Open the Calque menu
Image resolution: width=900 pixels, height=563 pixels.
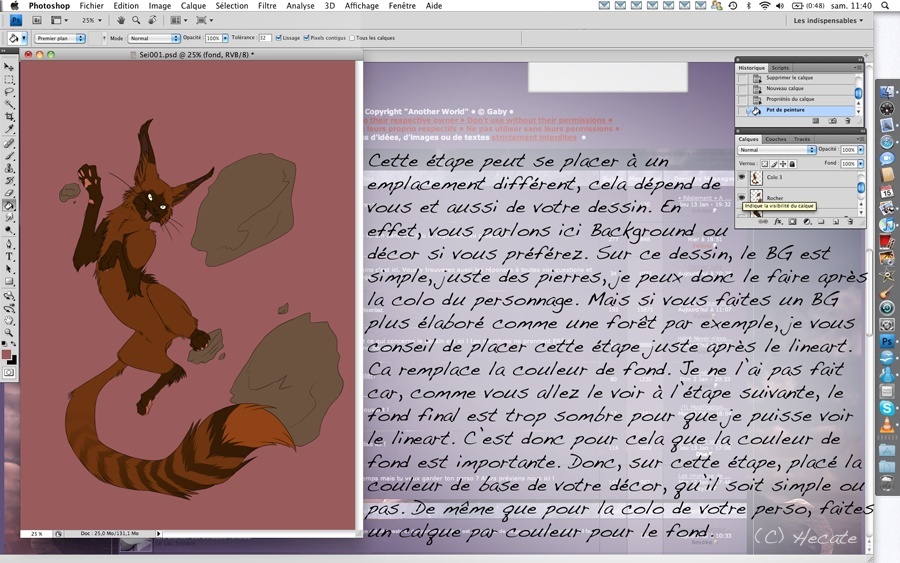click(x=193, y=6)
